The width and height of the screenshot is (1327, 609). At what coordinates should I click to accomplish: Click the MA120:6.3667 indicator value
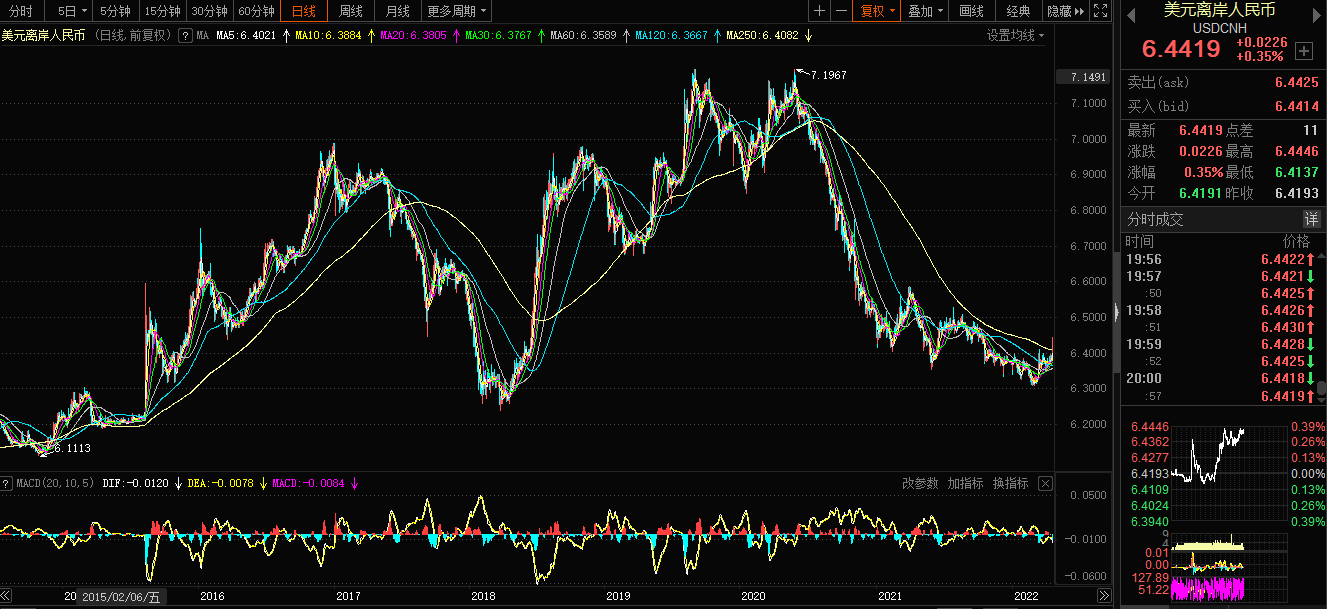(x=672, y=36)
